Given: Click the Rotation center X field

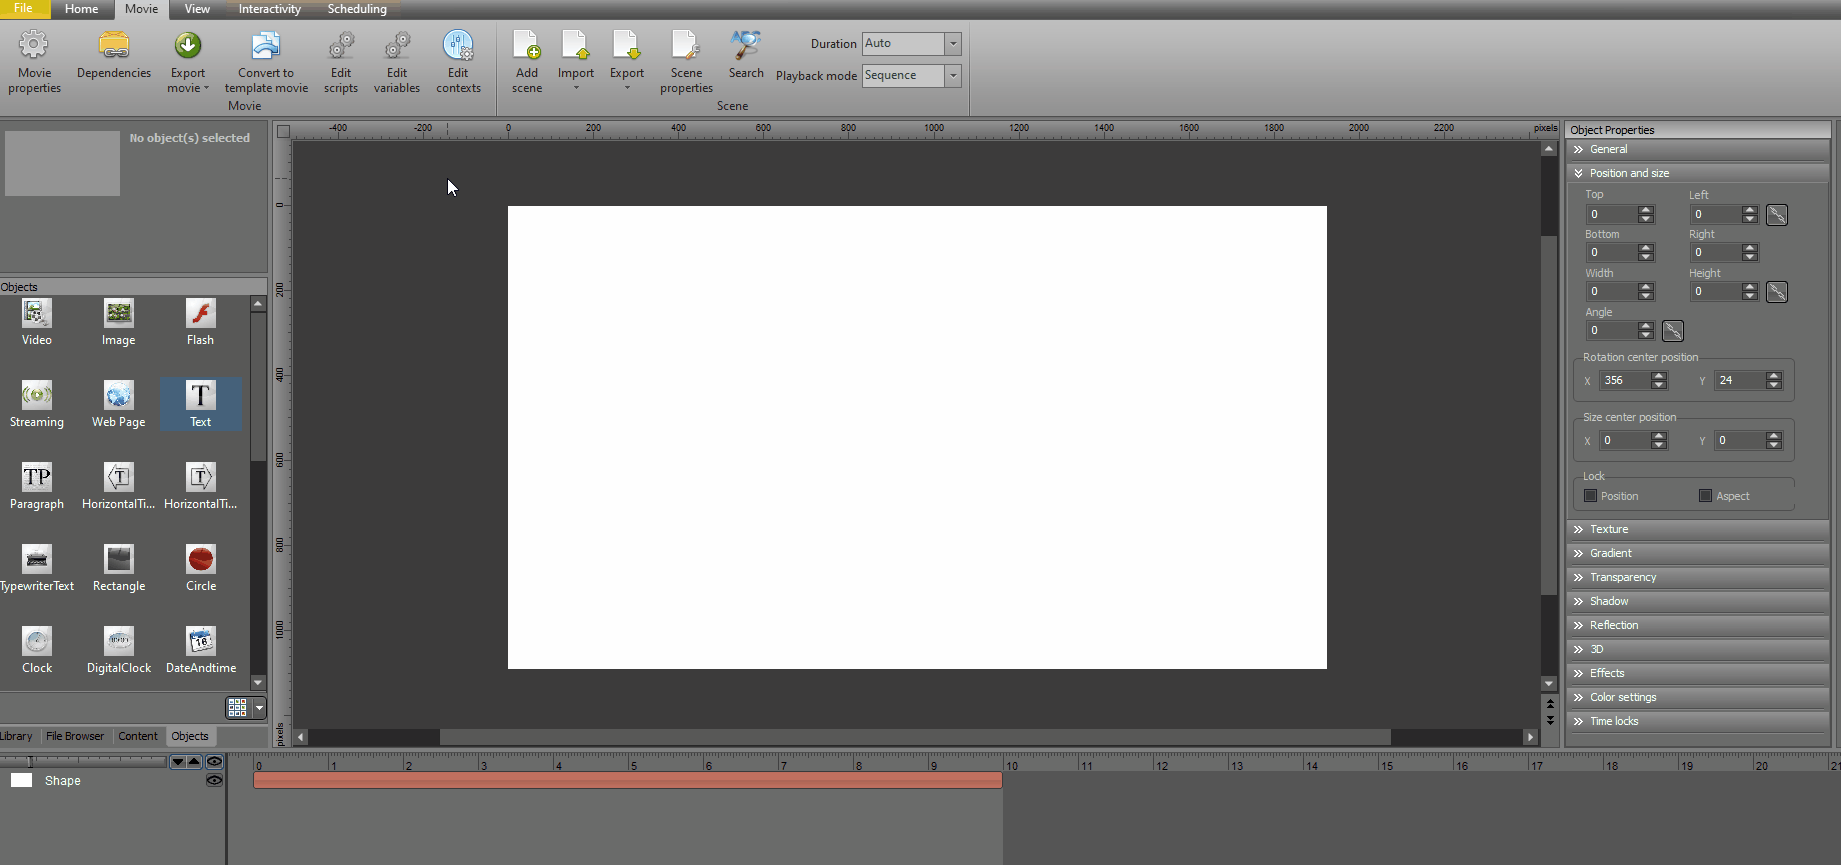Looking at the screenshot, I should click(1624, 381).
